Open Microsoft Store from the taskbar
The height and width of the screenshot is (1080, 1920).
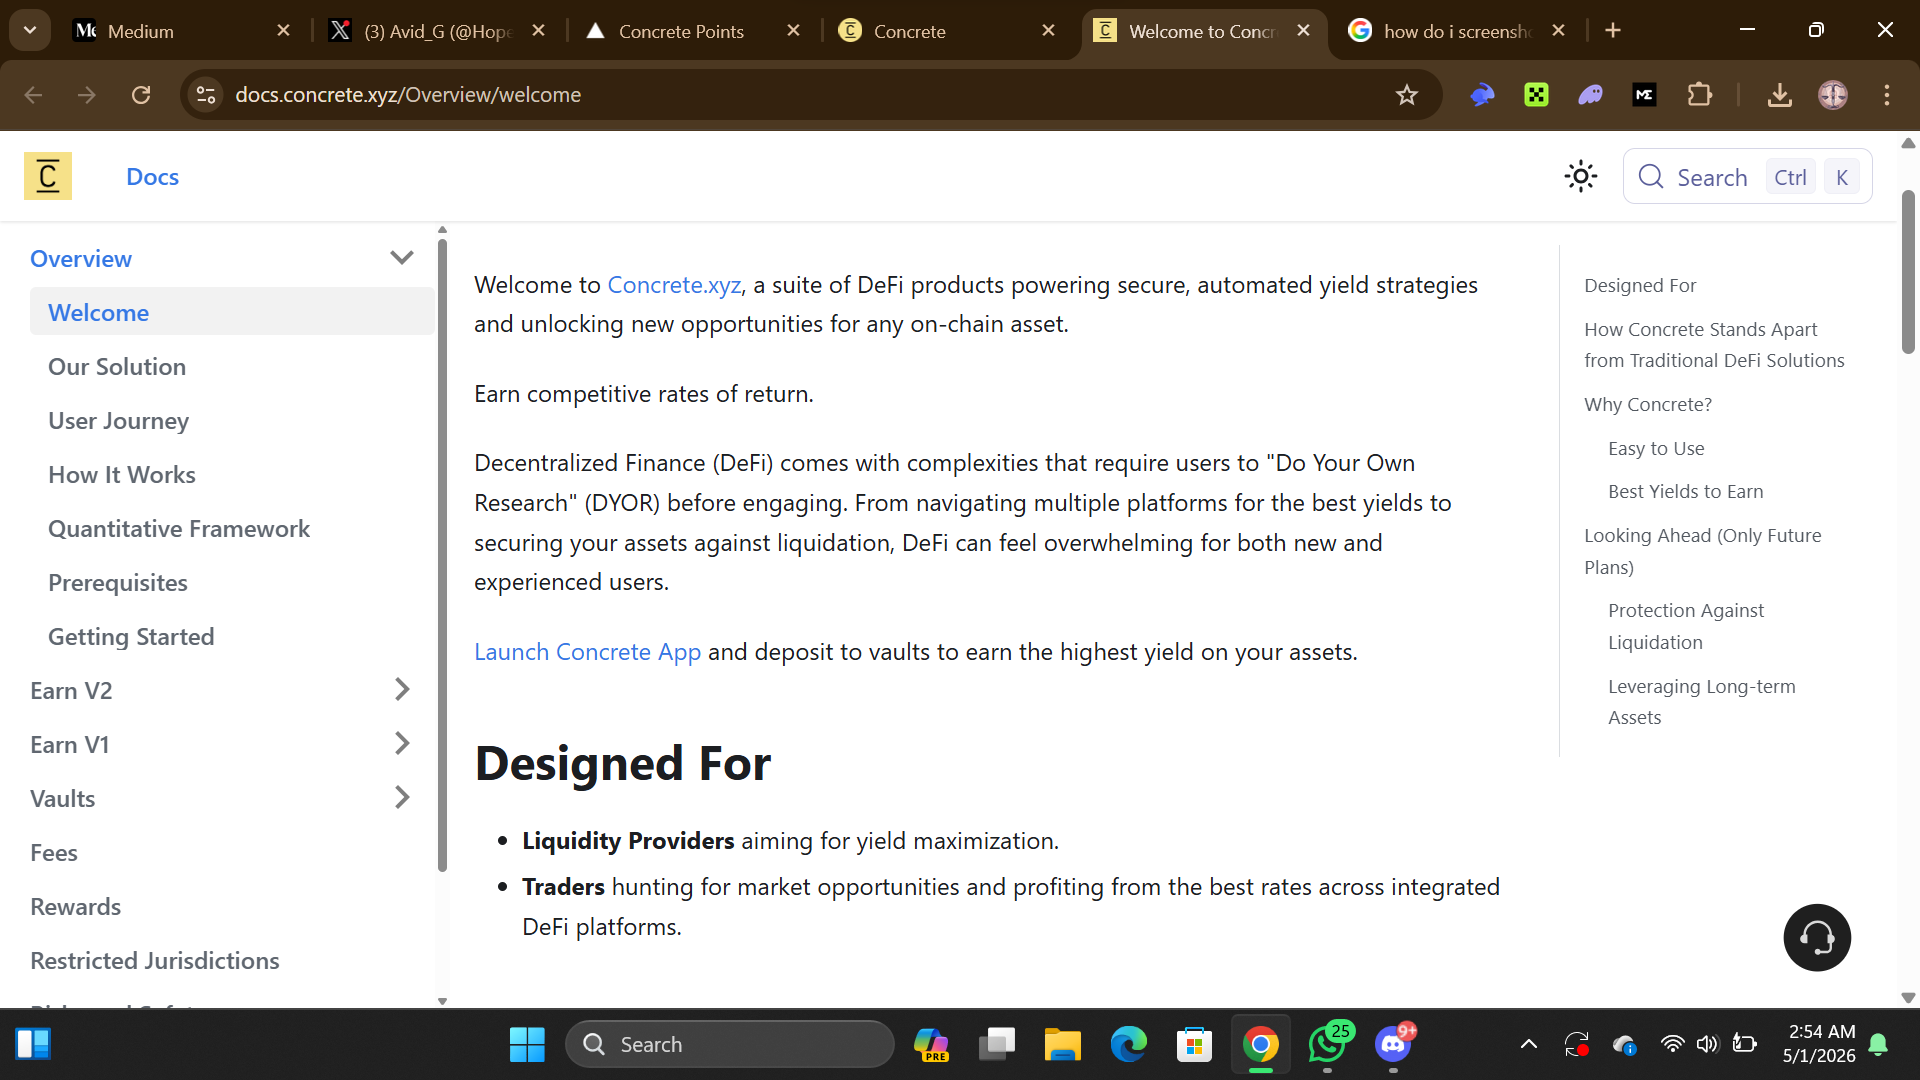1195,1045
